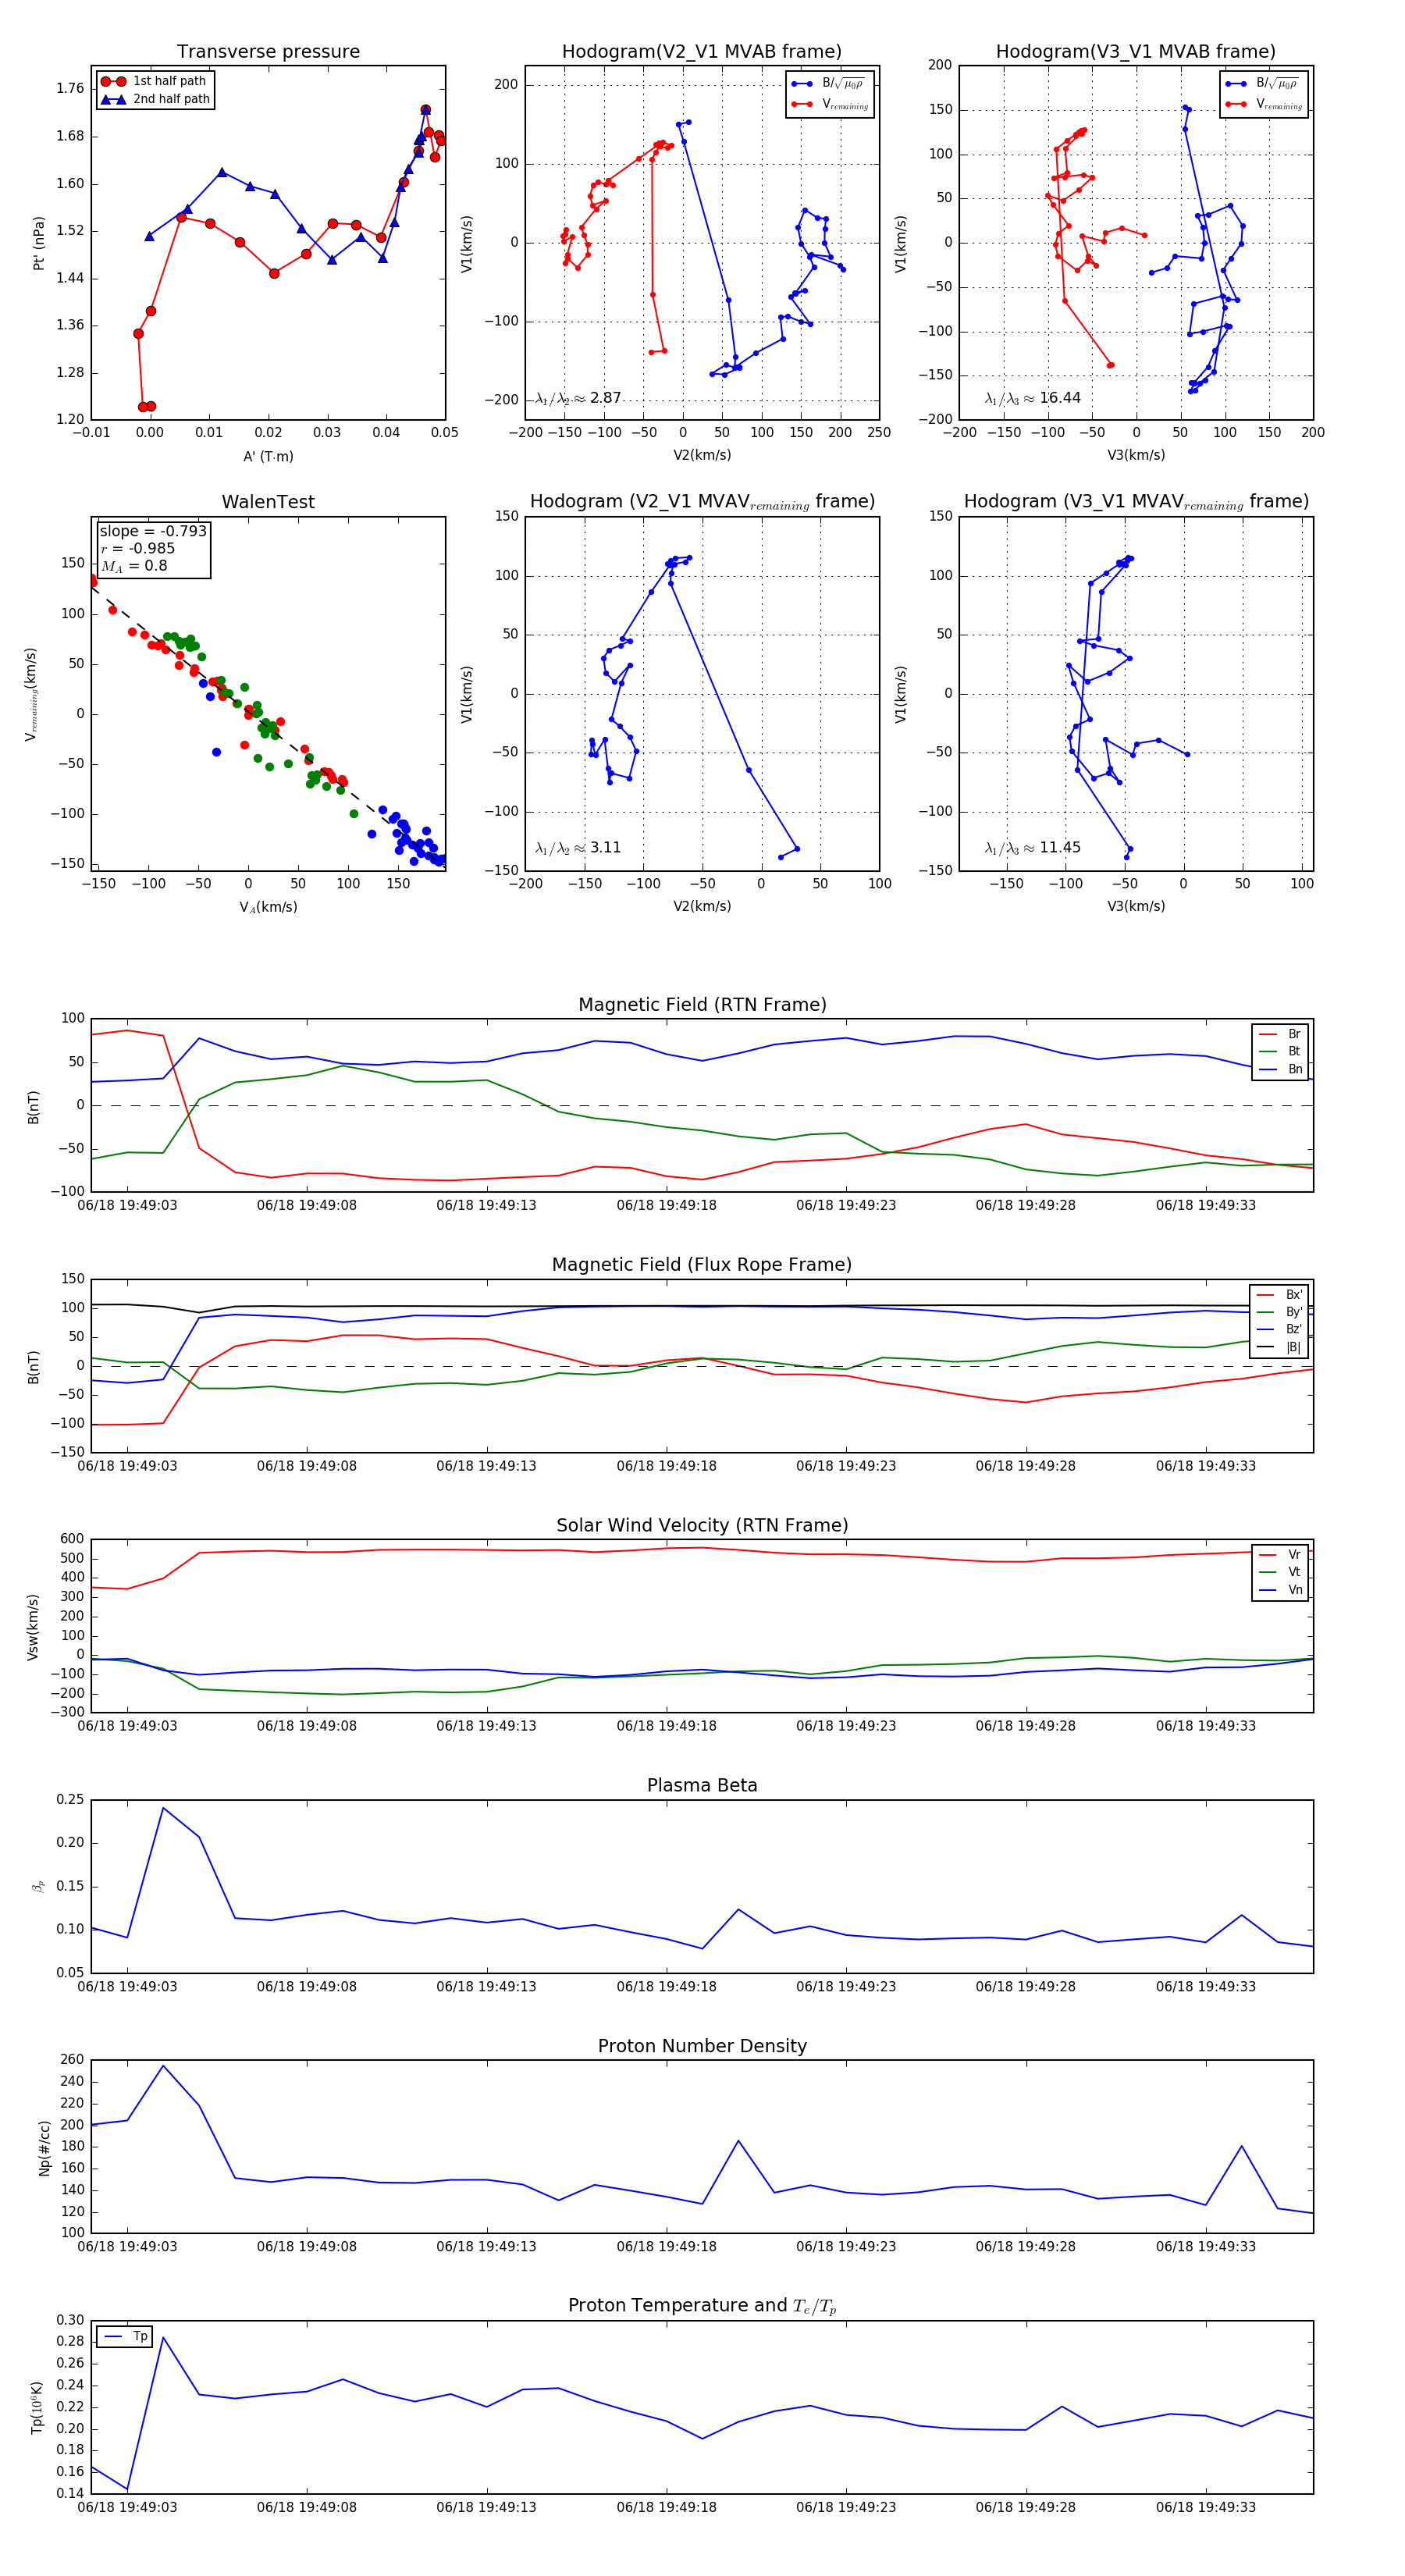Click 'Hodogram(V3_V1 MVAB frame)' title
1405x2576 pixels.
1136,51
